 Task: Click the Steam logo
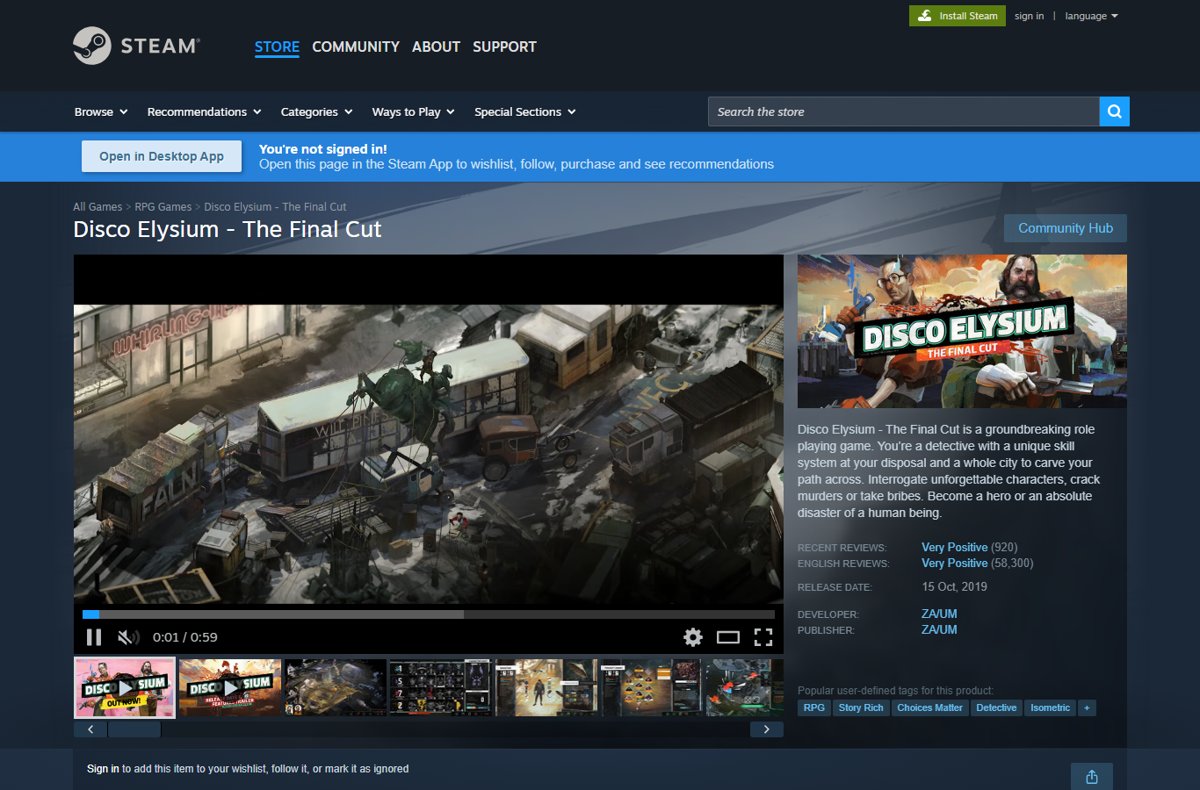[x=136, y=46]
